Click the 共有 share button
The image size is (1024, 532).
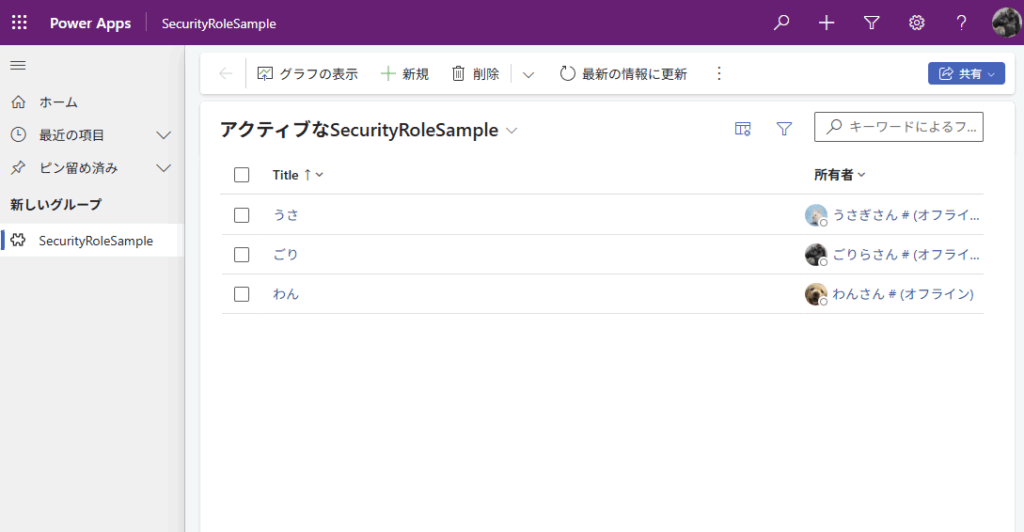[x=966, y=74]
